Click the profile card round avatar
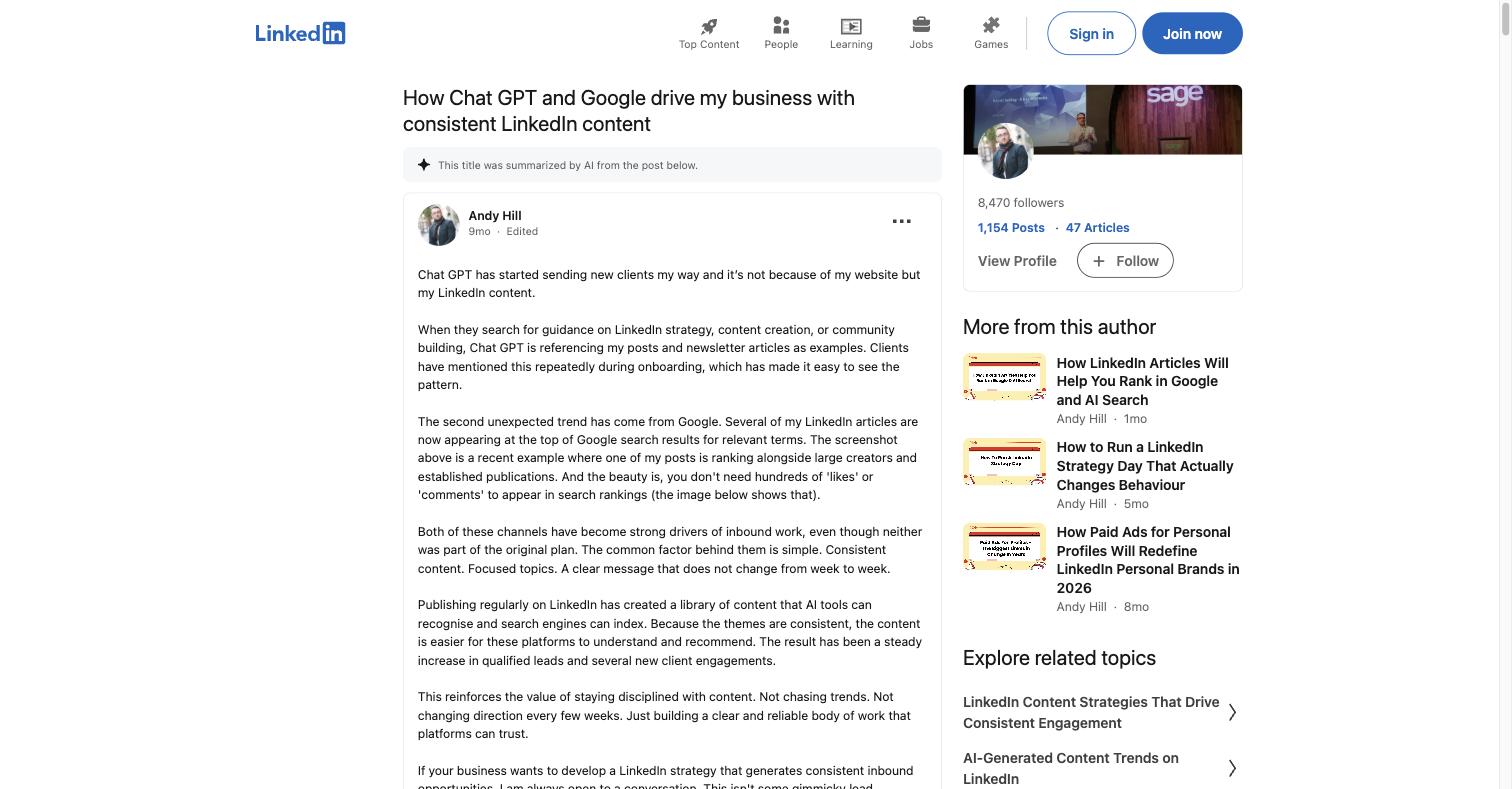 1005,151
